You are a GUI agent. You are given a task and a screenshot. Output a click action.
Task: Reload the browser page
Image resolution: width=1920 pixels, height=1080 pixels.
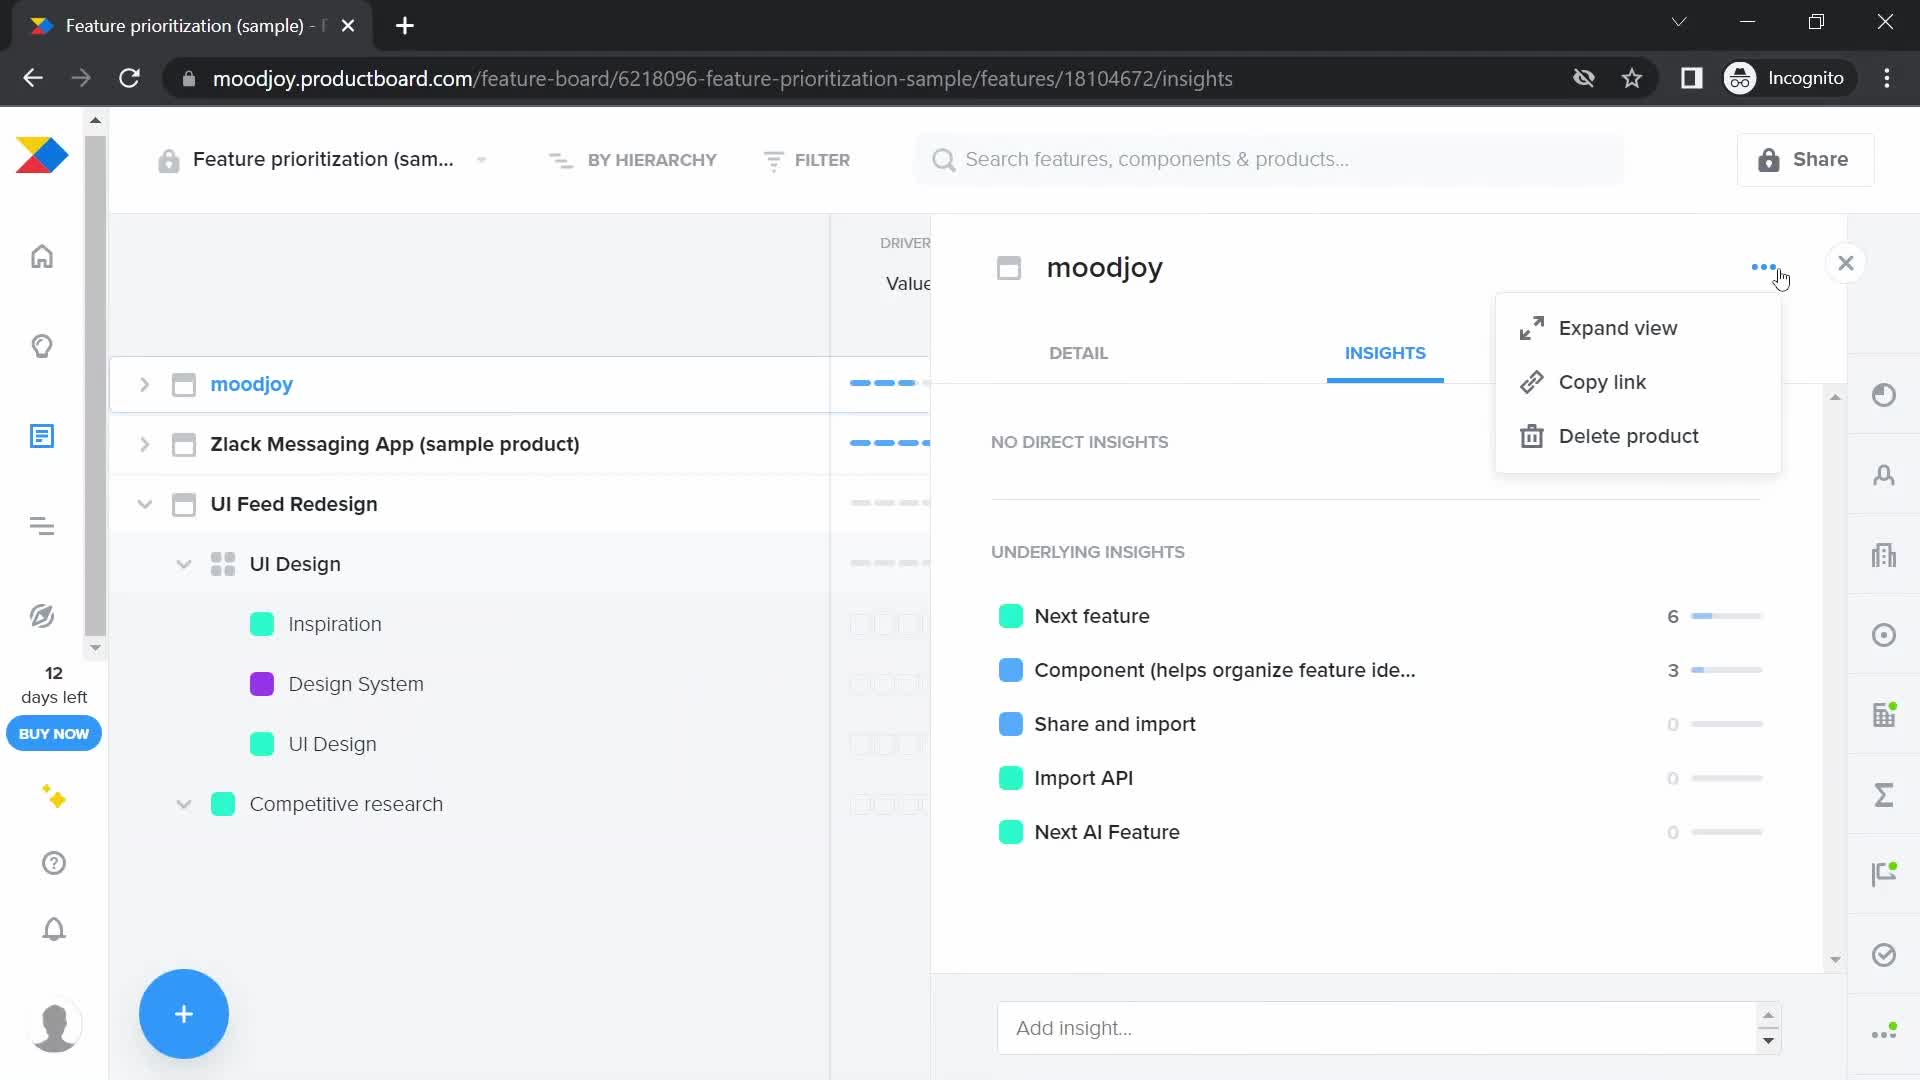[x=129, y=78]
